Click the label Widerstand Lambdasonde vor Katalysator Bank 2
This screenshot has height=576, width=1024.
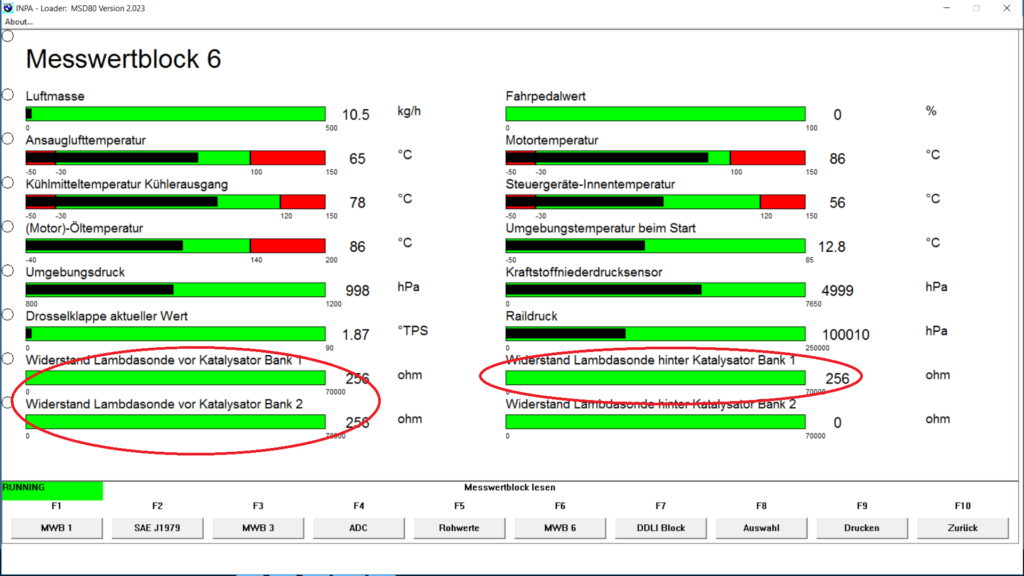pos(165,404)
